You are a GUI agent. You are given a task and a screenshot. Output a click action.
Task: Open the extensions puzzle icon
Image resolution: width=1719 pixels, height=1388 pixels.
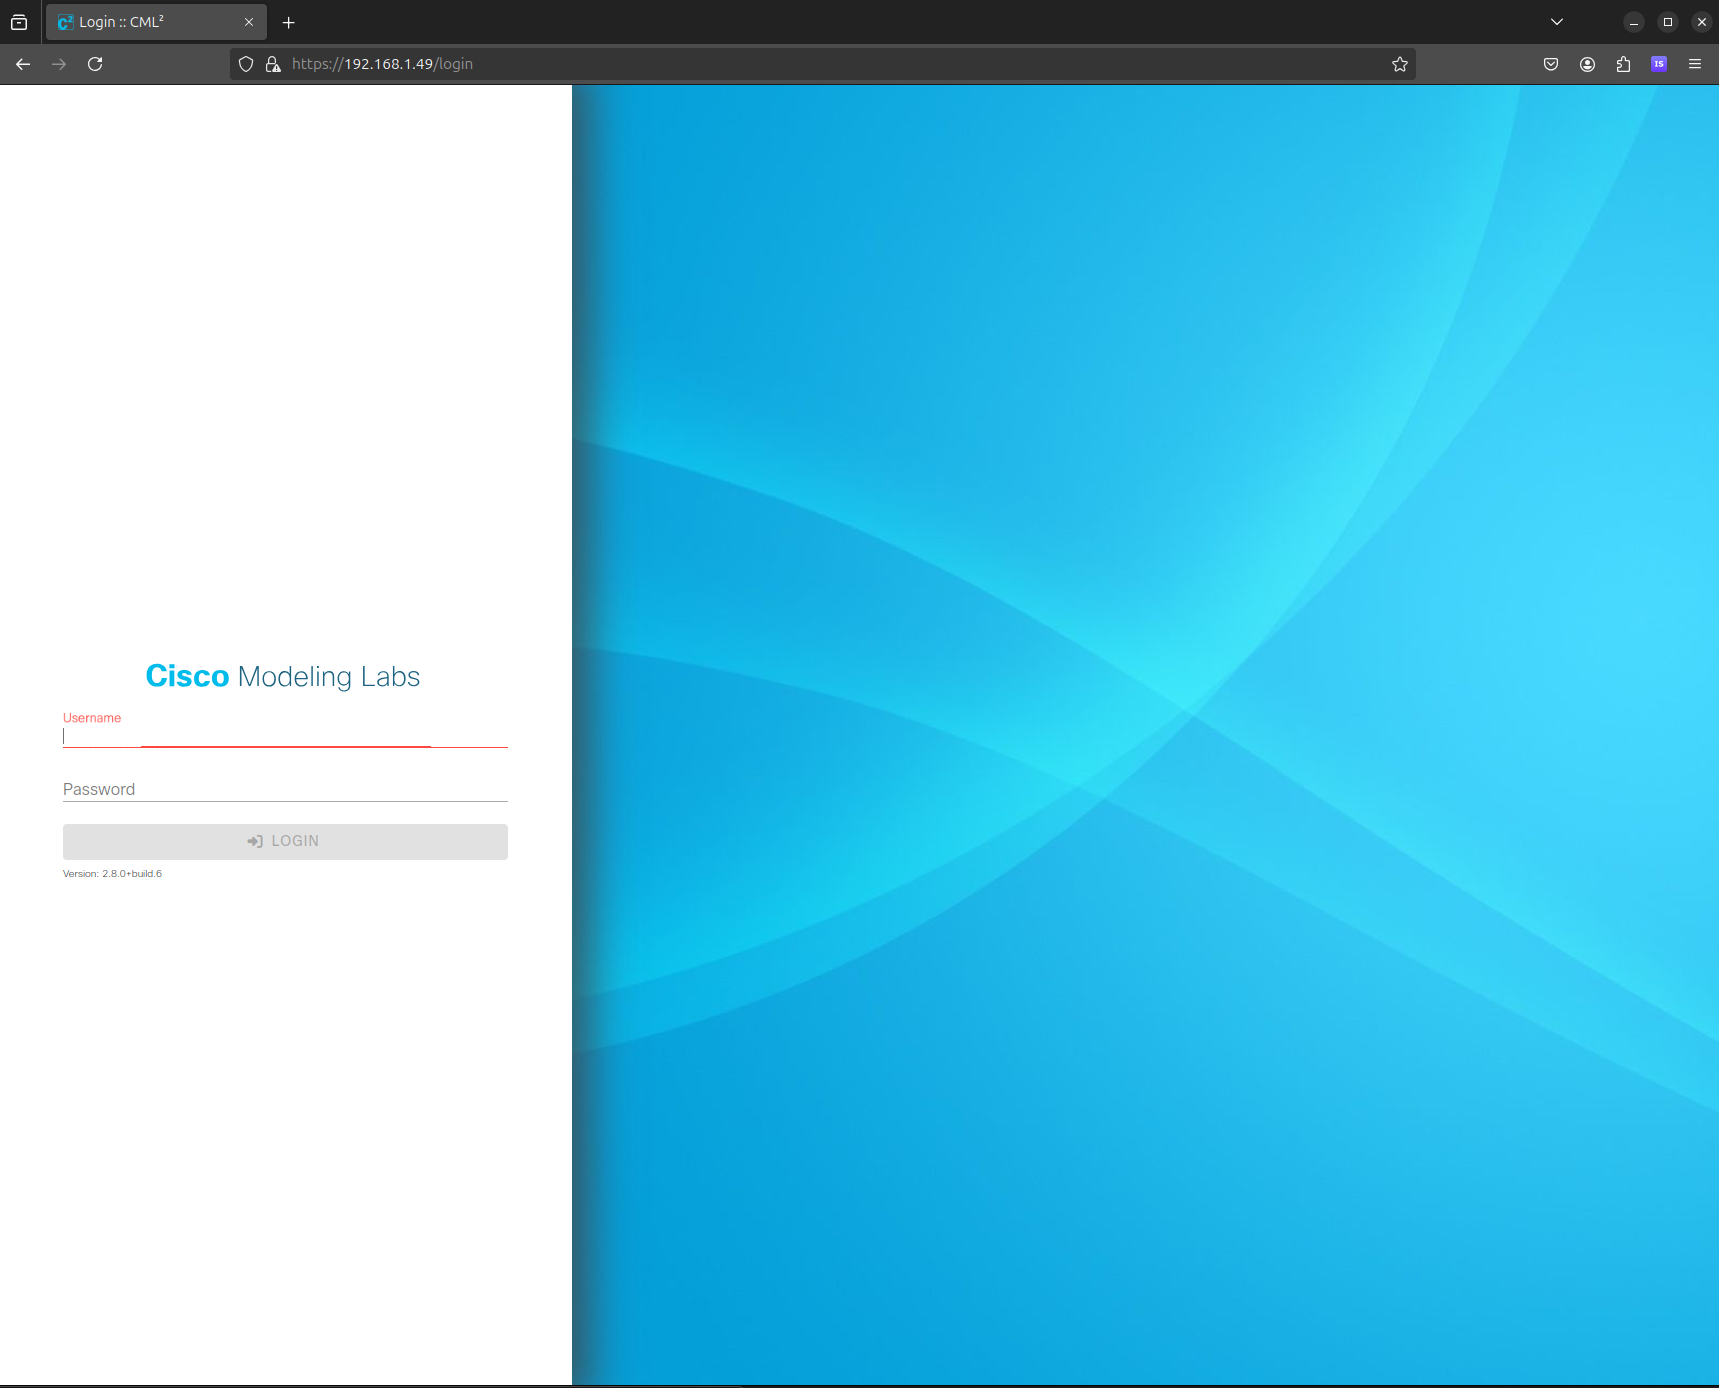click(1623, 64)
